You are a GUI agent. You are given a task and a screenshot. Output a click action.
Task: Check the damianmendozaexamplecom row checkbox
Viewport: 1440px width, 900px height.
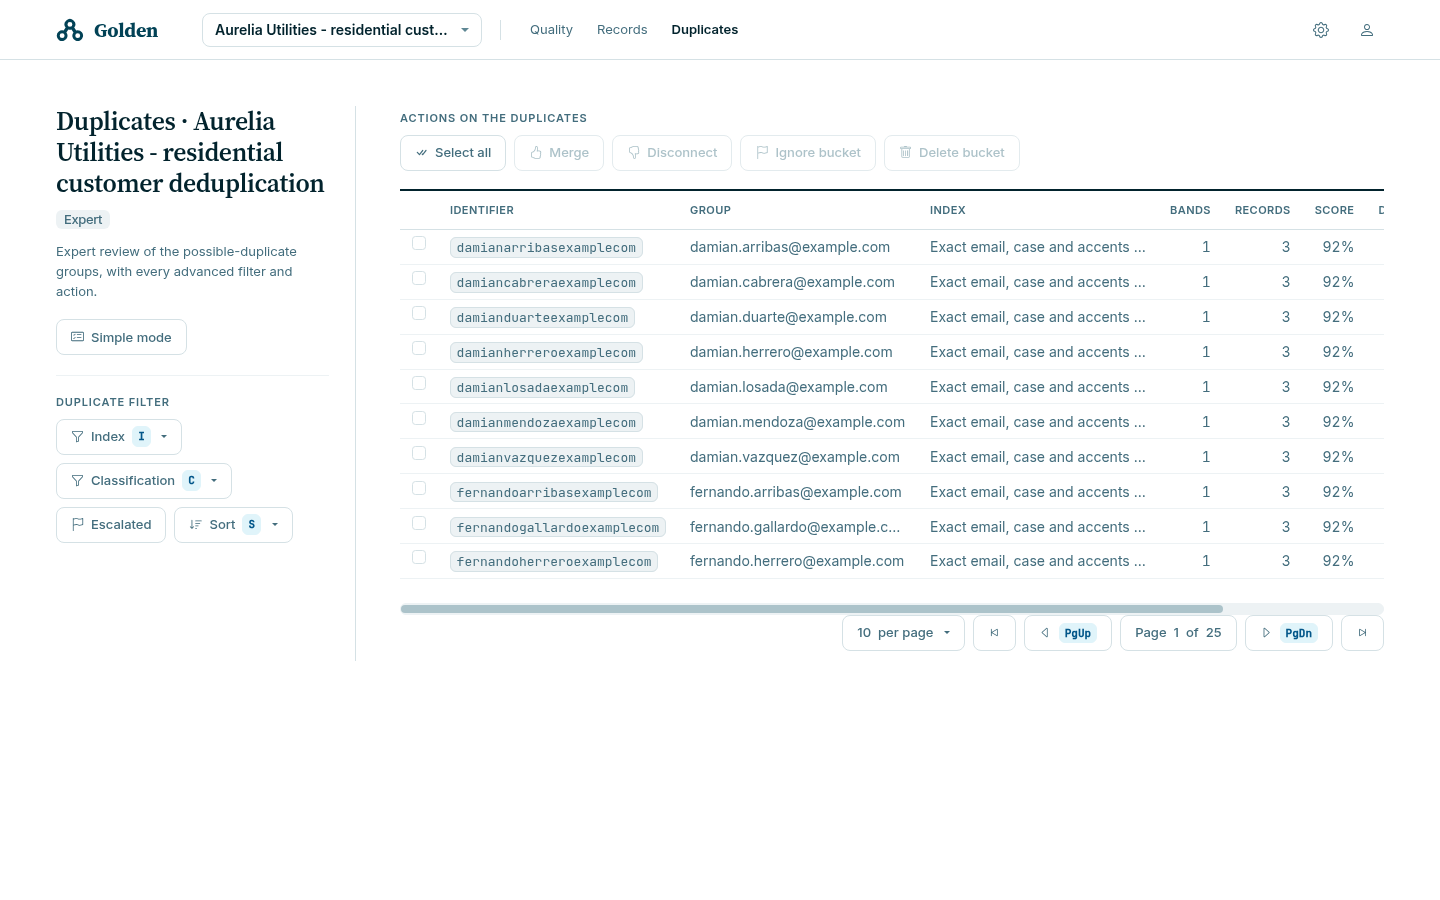coord(419,418)
